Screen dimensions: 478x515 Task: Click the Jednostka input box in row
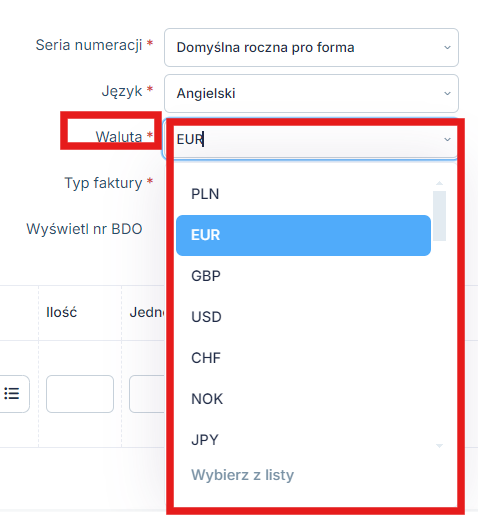click(147, 394)
